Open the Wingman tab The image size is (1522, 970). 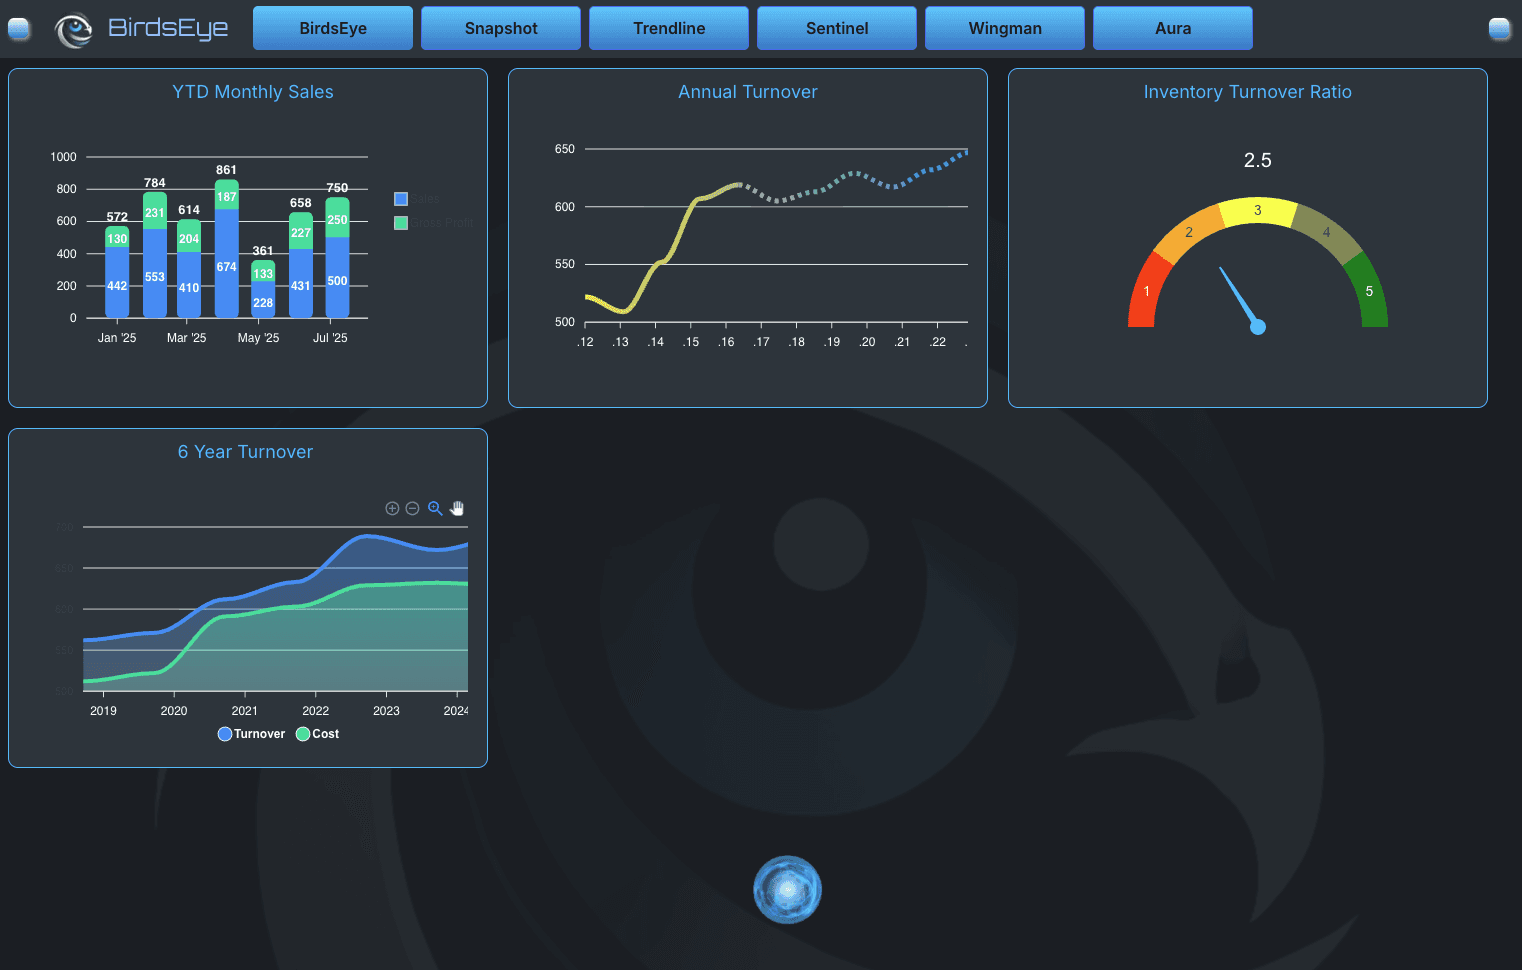(x=1005, y=28)
